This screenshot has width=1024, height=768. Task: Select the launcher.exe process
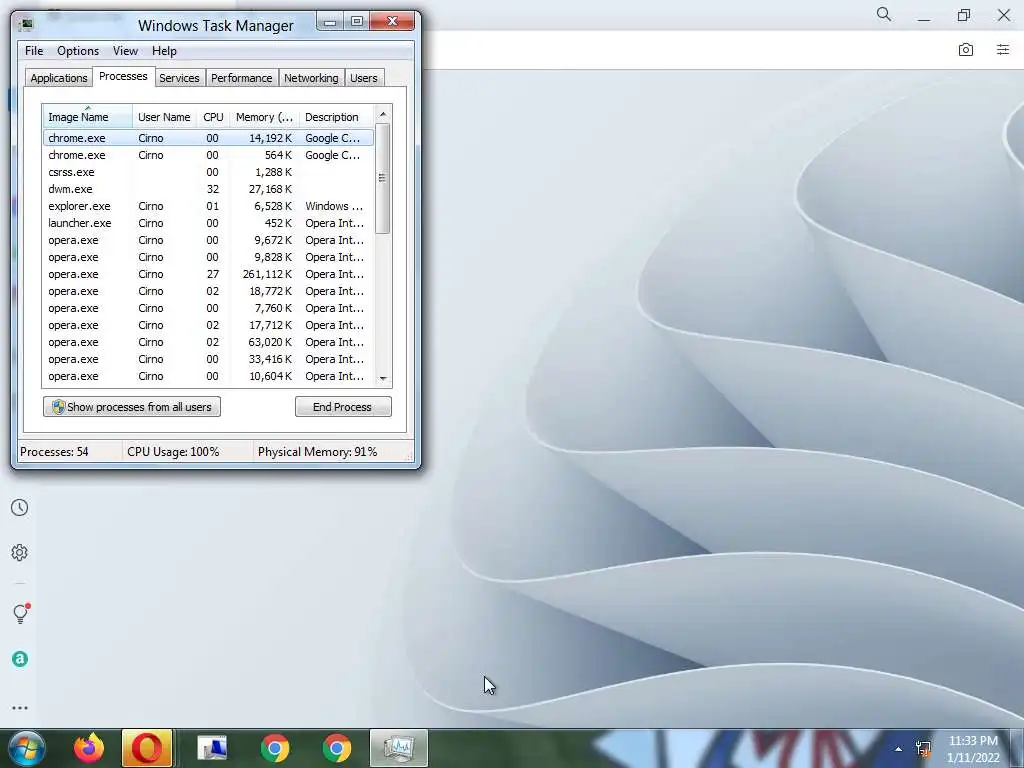[x=208, y=223]
